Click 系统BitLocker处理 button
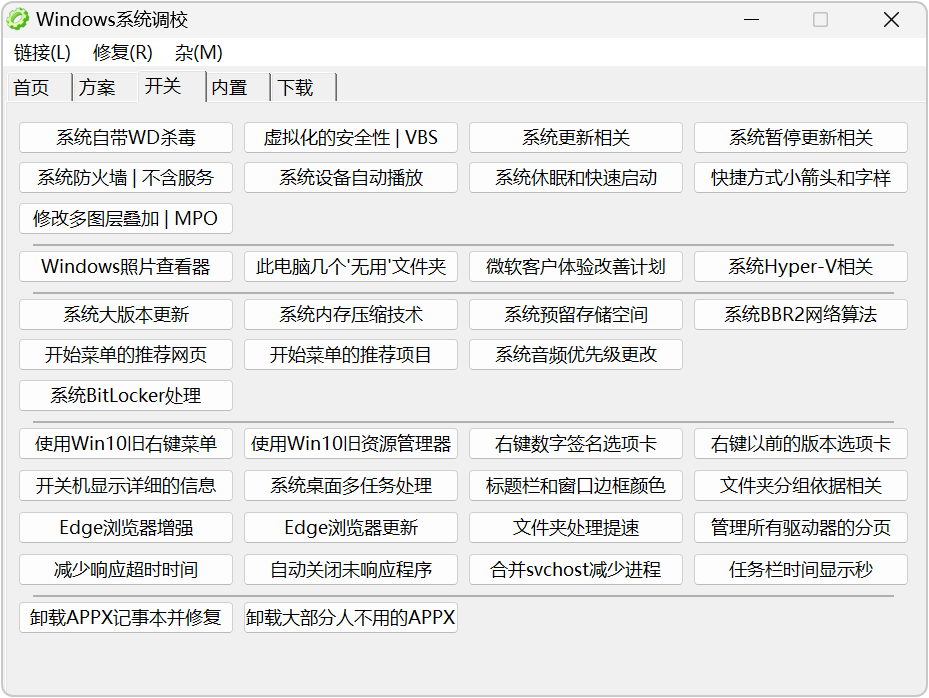 (126, 396)
